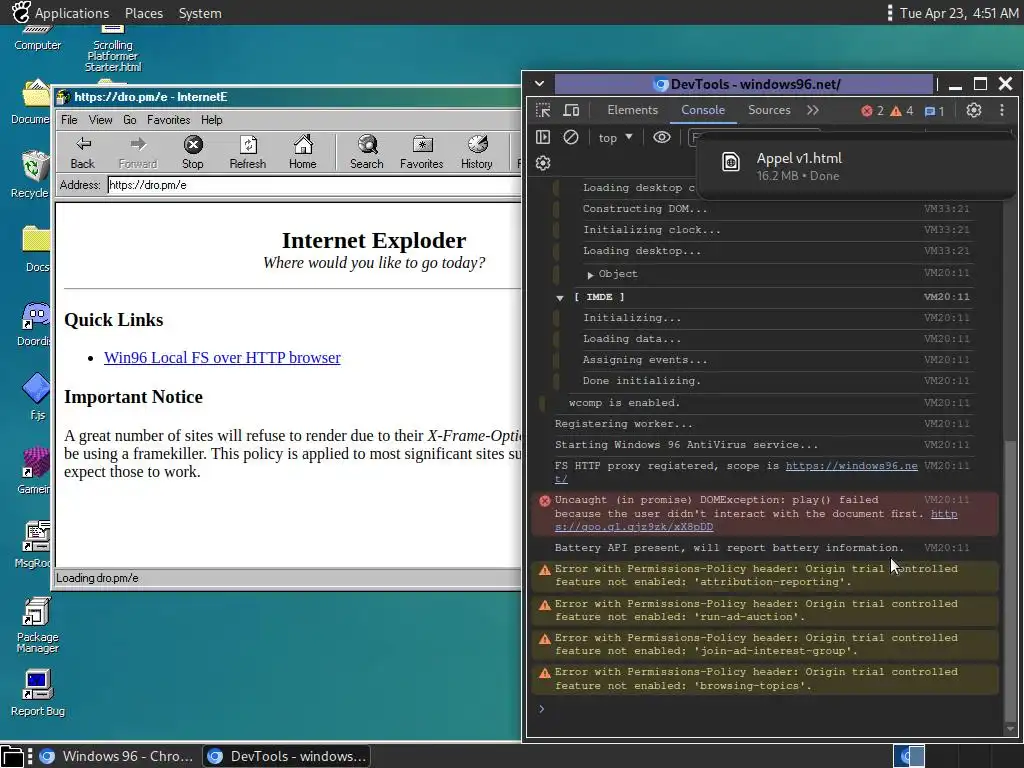Click VM20:11 source link beside Battery API message
The width and height of the screenshot is (1024, 768).
[947, 547]
